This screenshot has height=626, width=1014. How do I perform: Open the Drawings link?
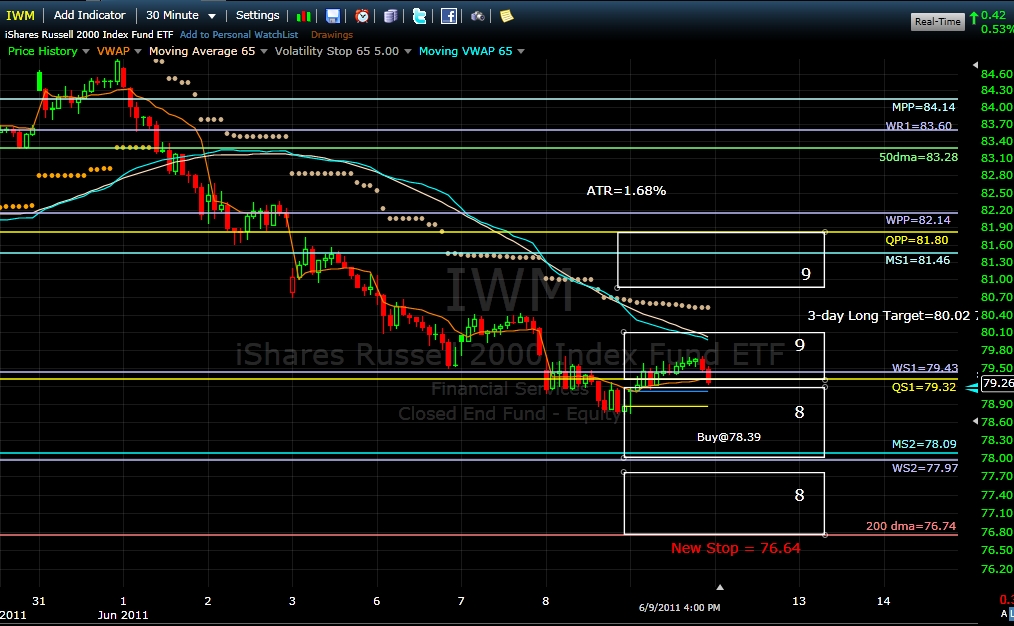332,34
